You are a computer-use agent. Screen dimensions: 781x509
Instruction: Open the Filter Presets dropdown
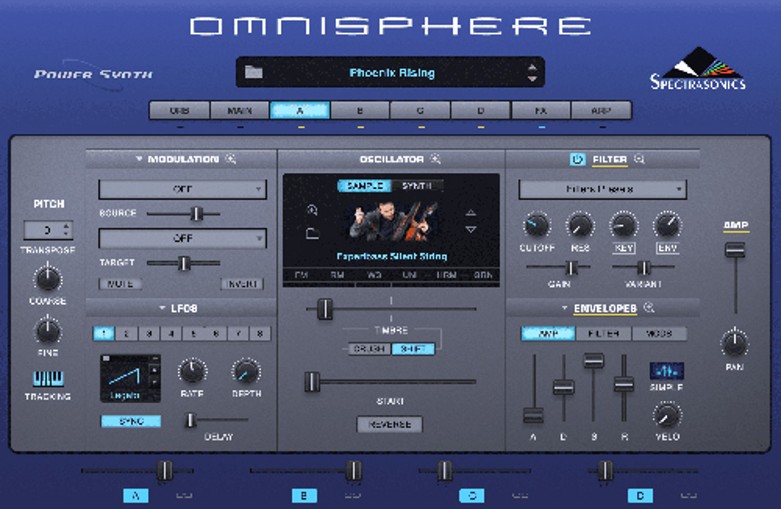pyautogui.click(x=603, y=189)
